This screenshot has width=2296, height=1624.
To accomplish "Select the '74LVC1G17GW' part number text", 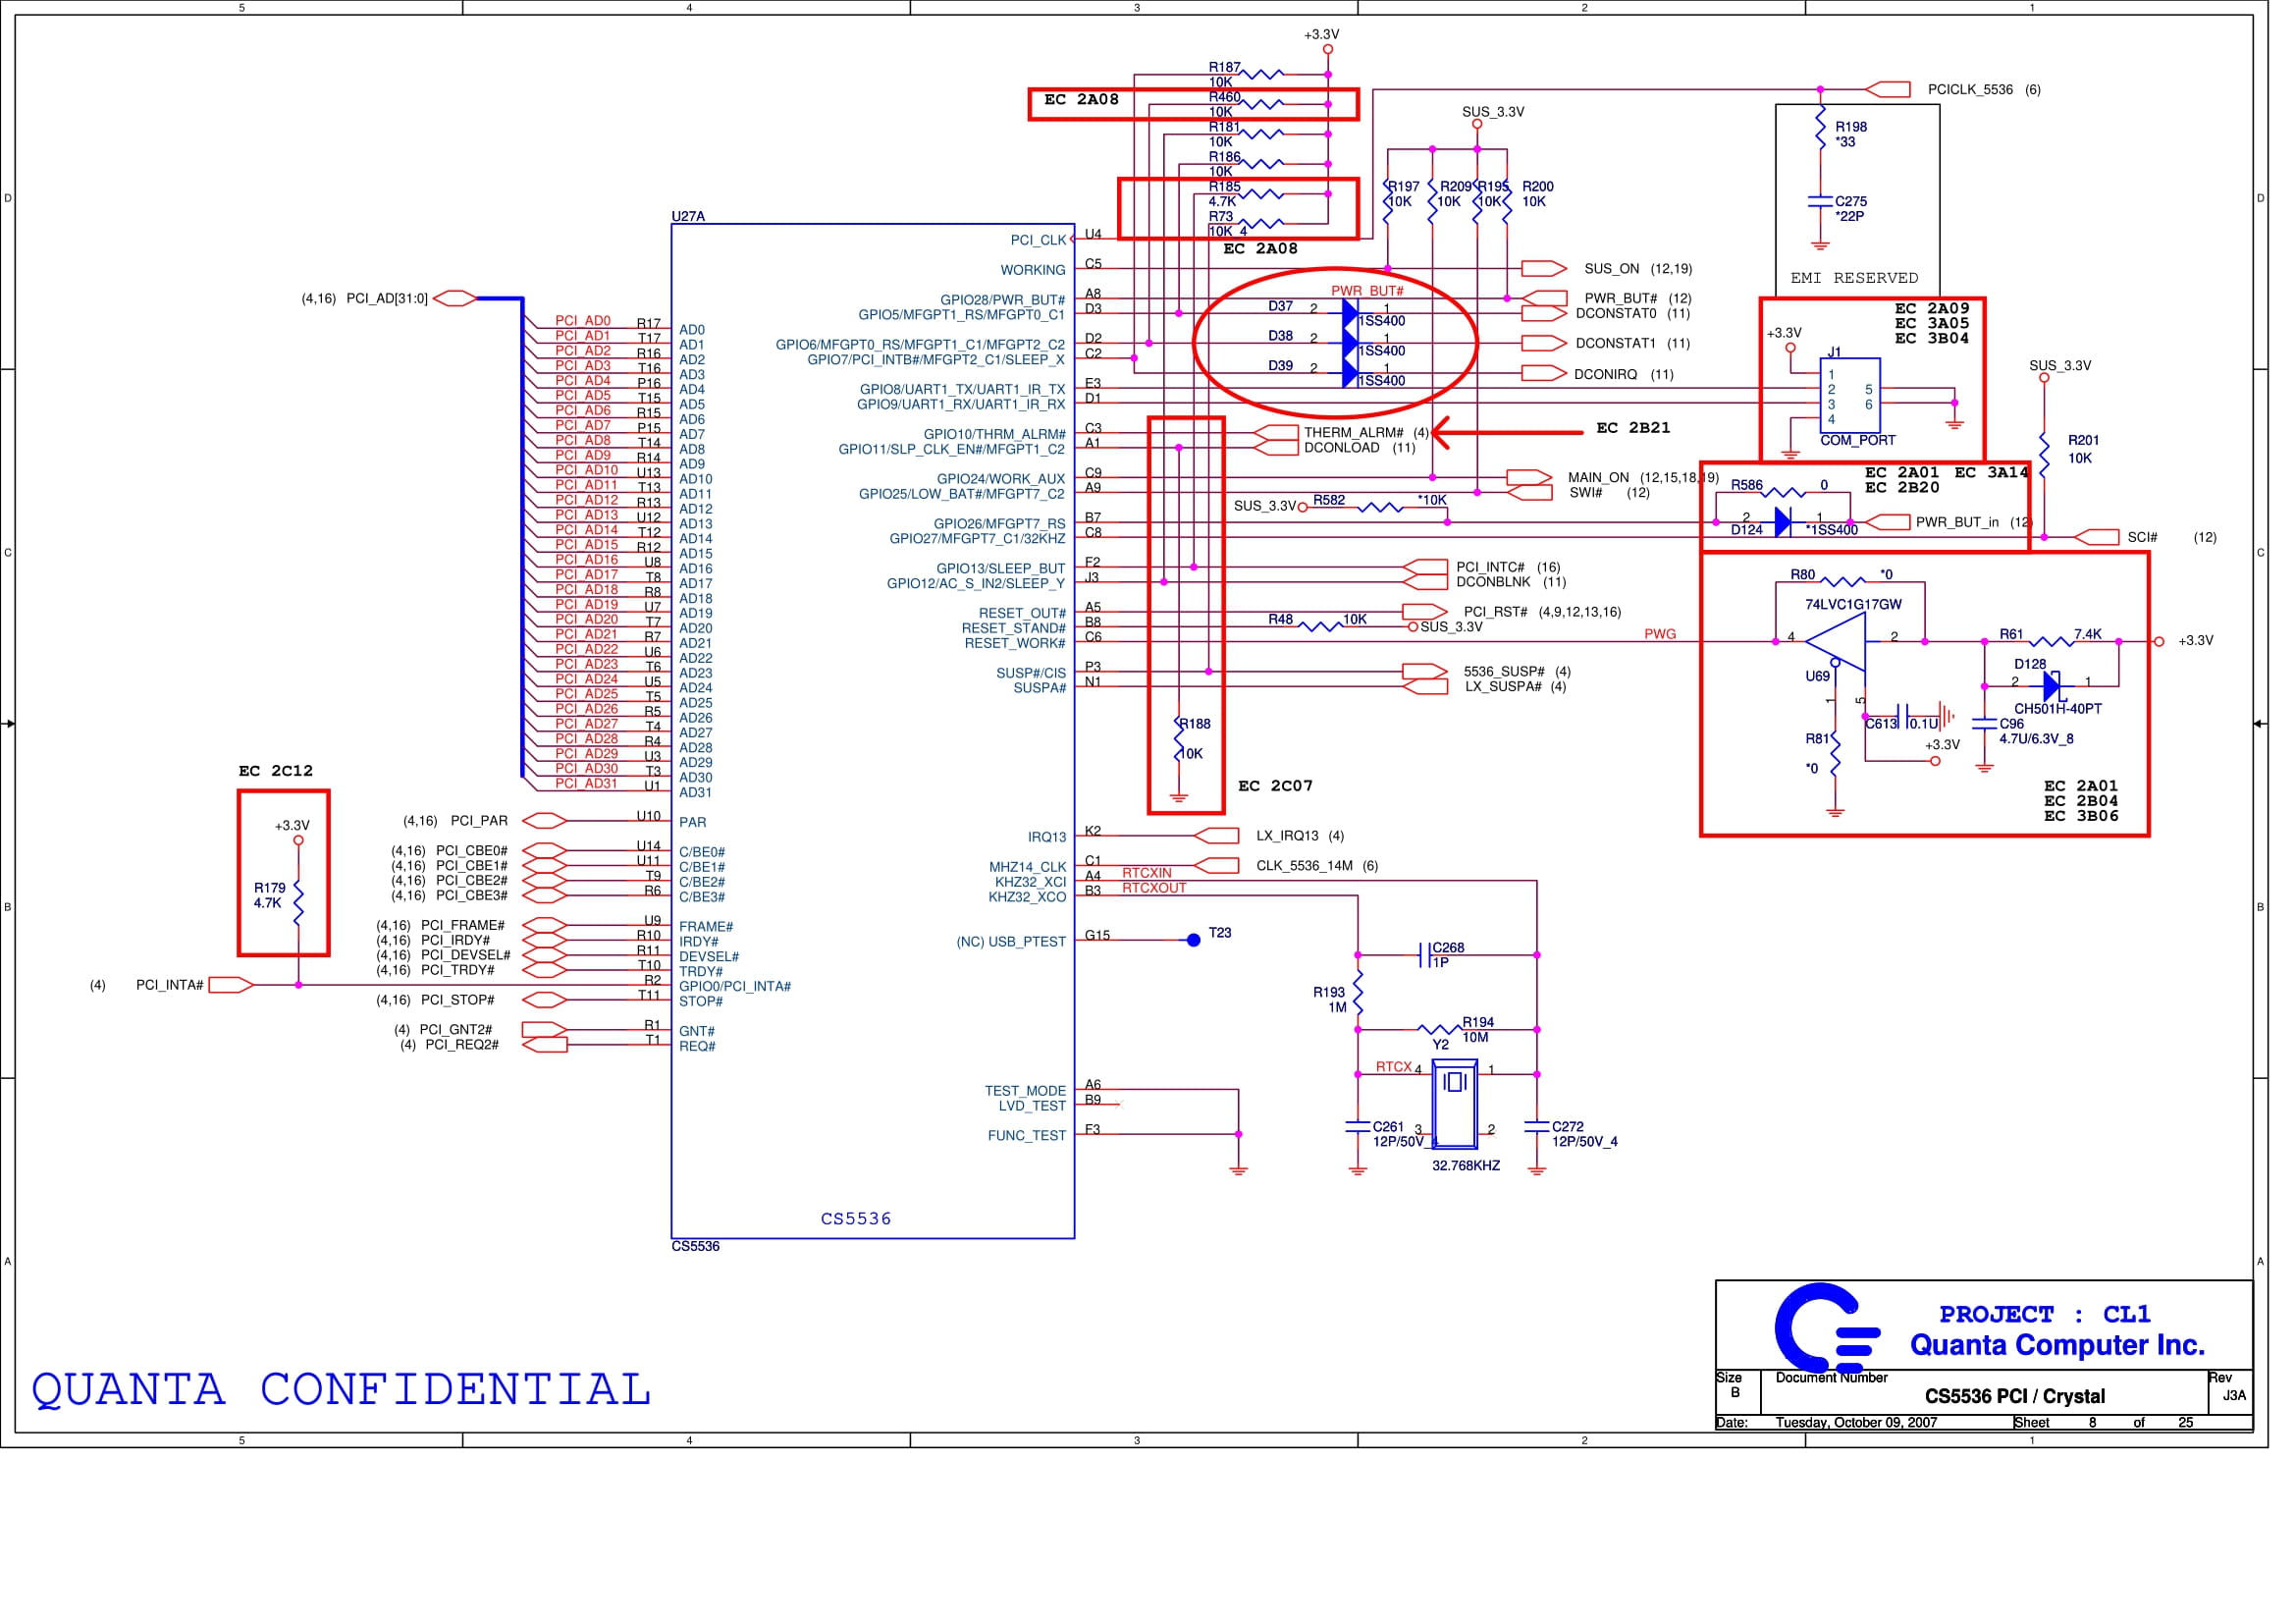I will click(1853, 605).
